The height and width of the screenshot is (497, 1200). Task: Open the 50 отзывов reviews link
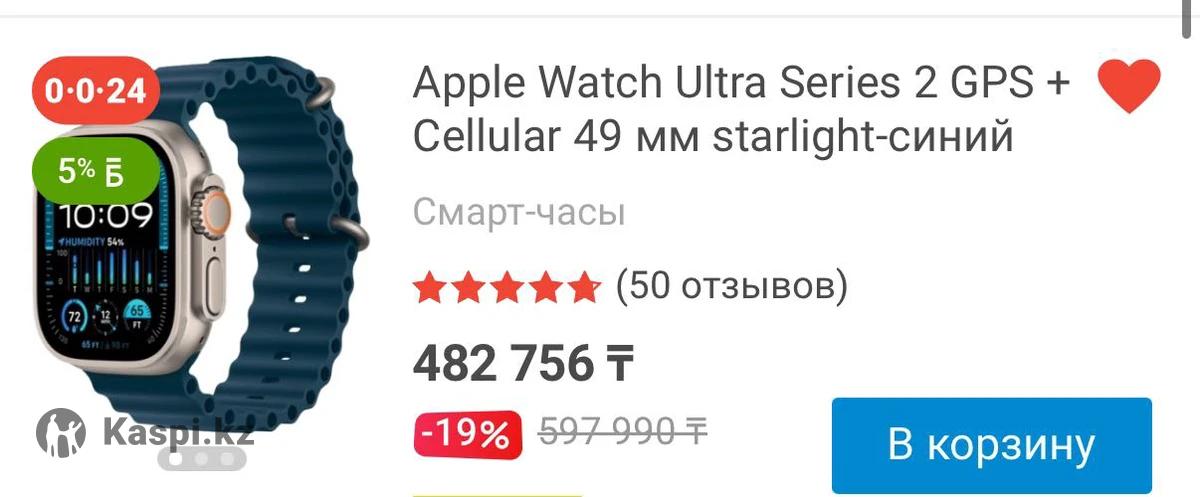tap(732, 288)
